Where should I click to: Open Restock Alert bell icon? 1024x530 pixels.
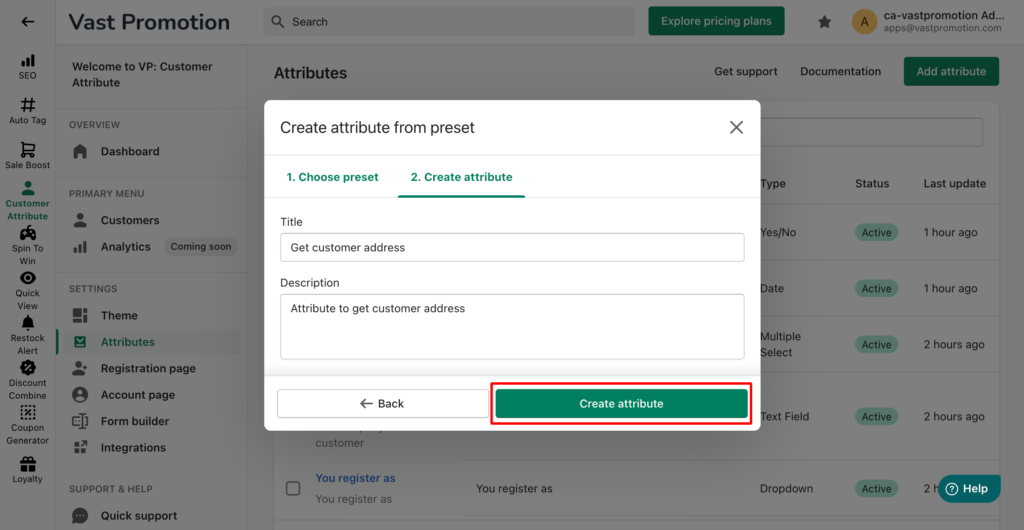click(x=27, y=322)
